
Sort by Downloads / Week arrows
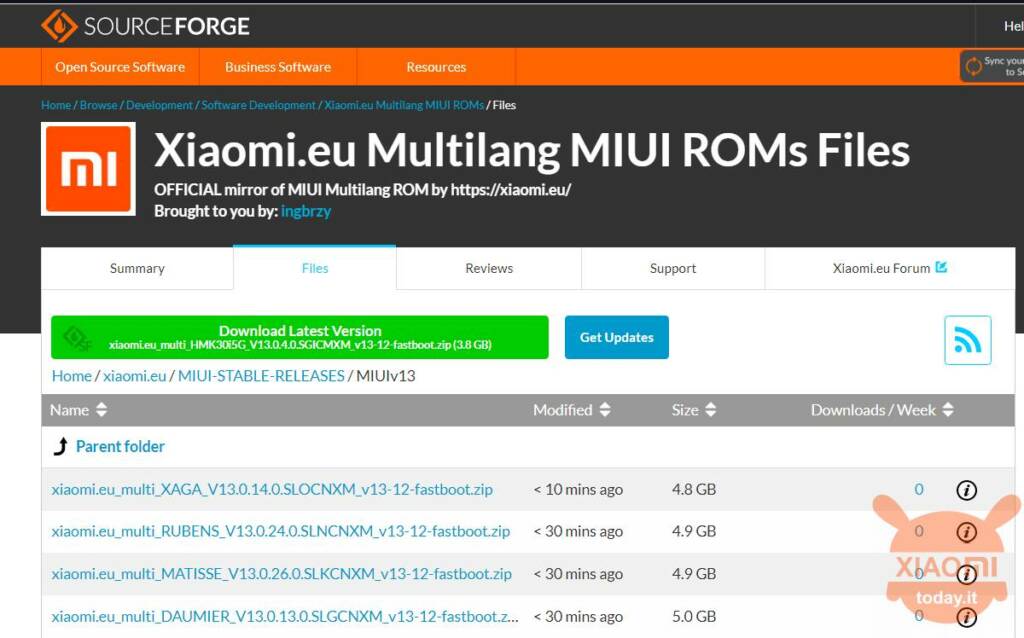pyautogui.click(x=948, y=410)
